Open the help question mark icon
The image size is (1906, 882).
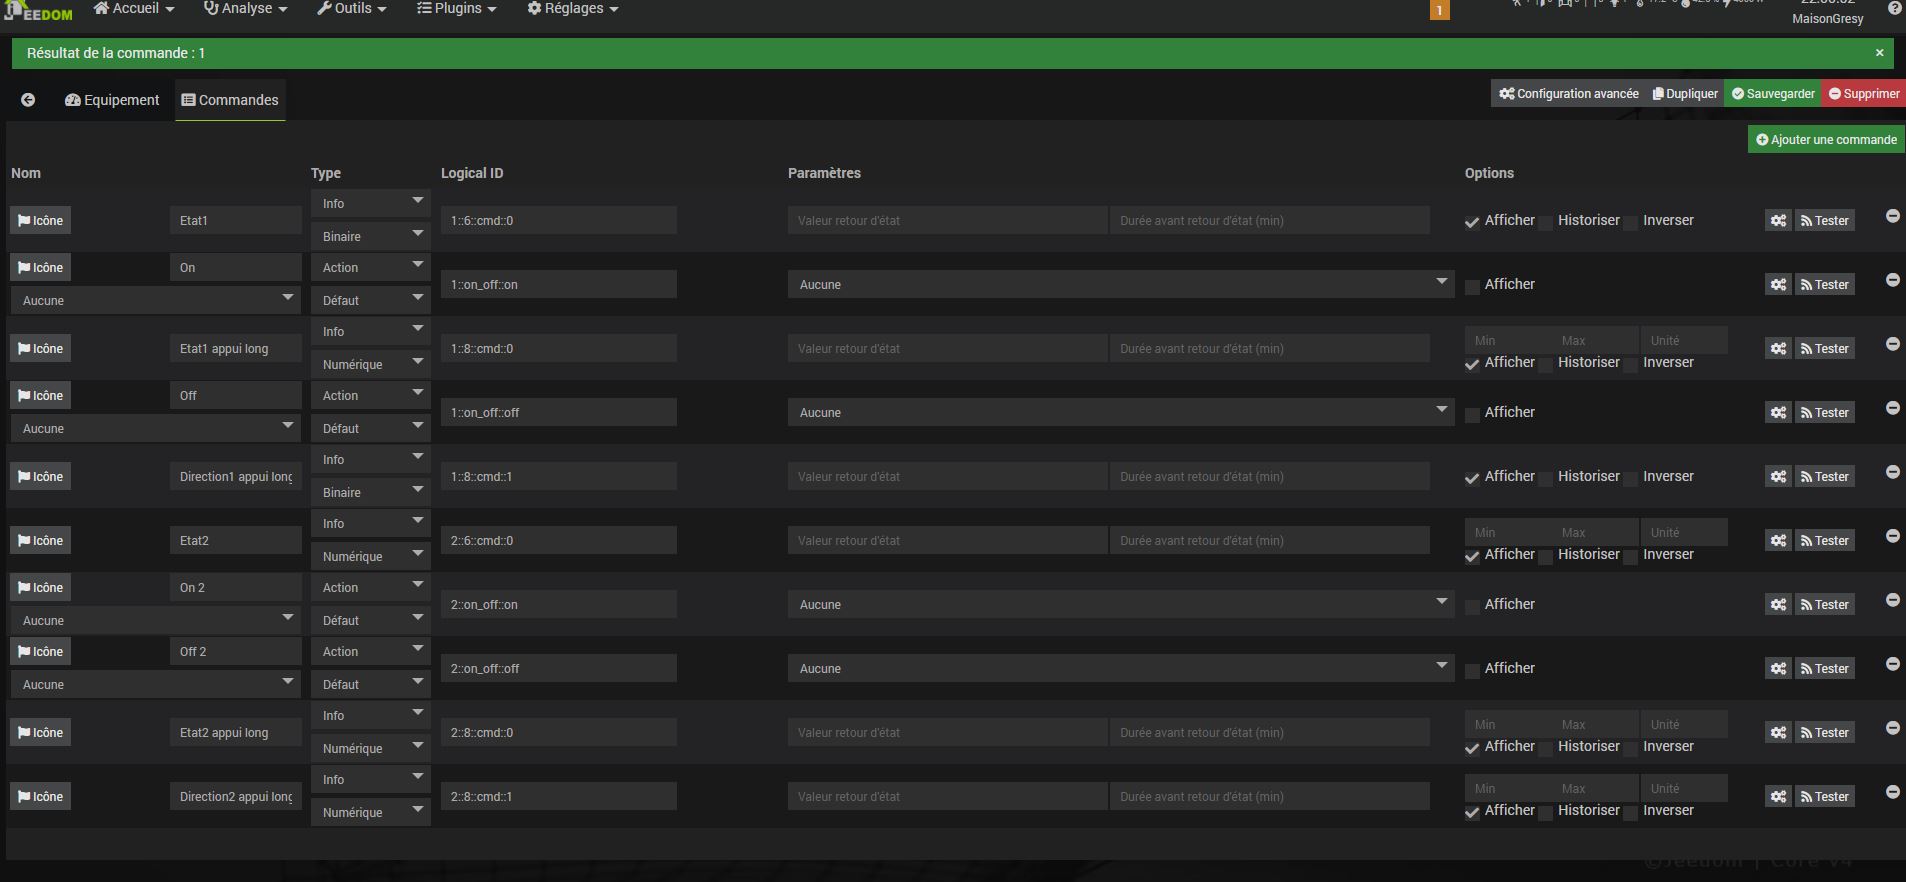1894,8
